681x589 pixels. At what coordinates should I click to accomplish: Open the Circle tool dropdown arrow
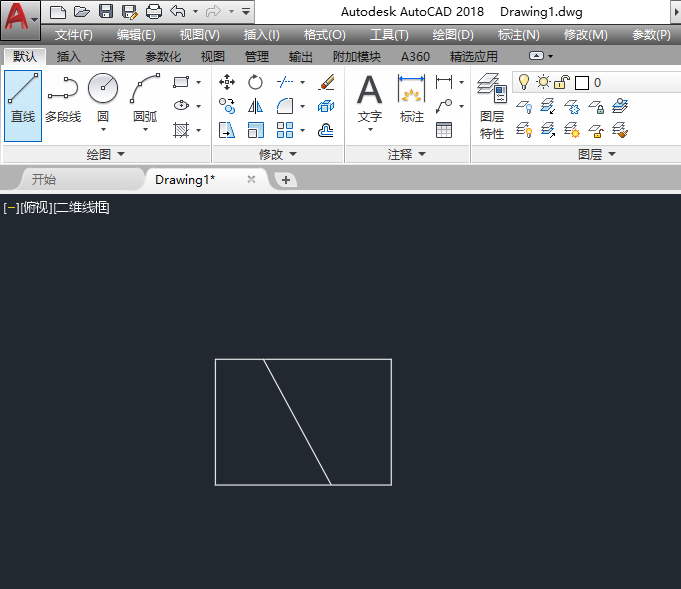coord(103,129)
